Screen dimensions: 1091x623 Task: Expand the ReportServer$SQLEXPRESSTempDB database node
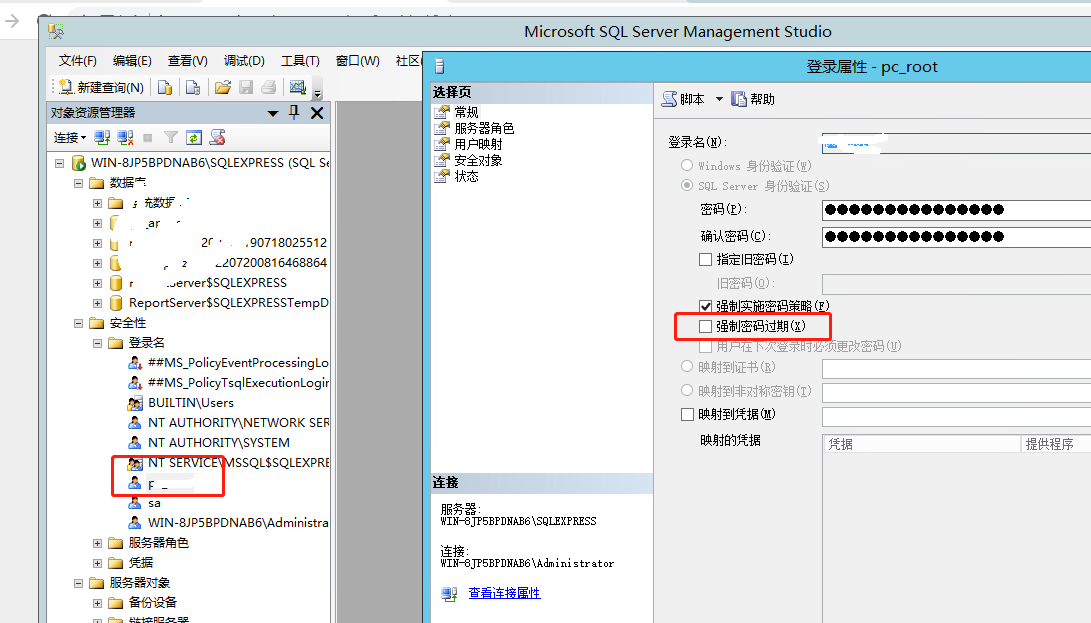[x=97, y=303]
